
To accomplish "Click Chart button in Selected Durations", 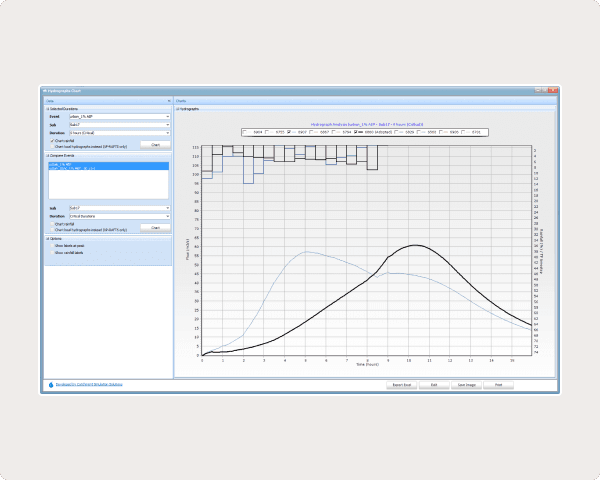I will tap(155, 144).
